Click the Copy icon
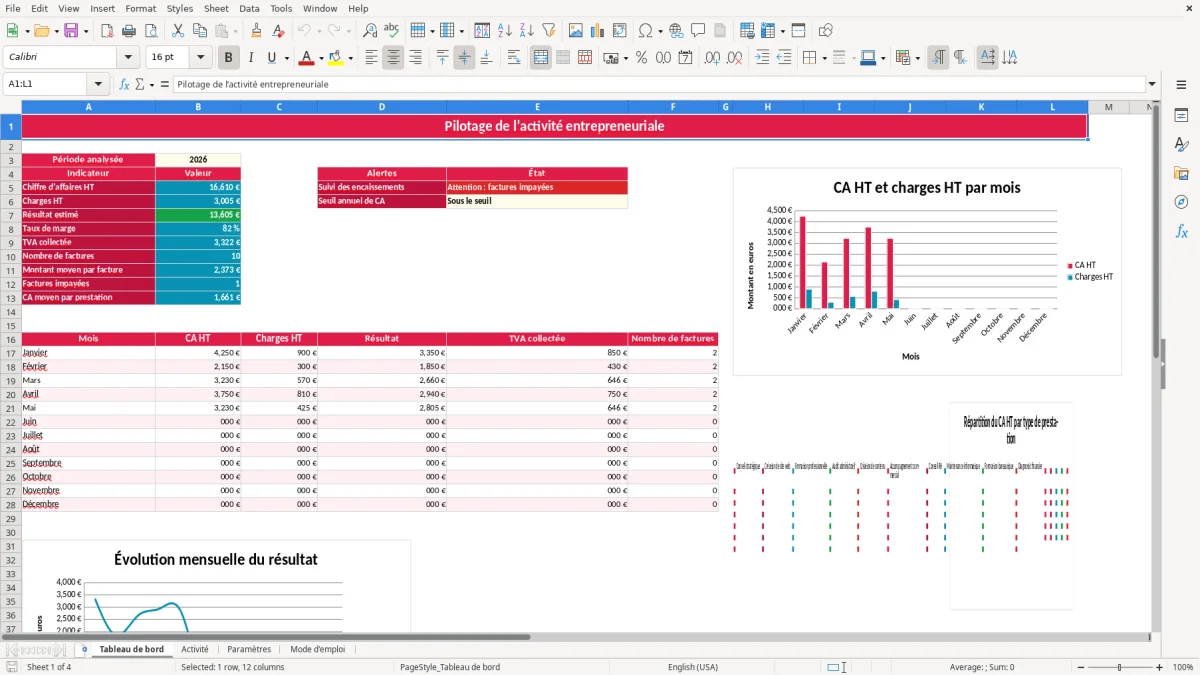The width and height of the screenshot is (1200, 675). coord(199,31)
